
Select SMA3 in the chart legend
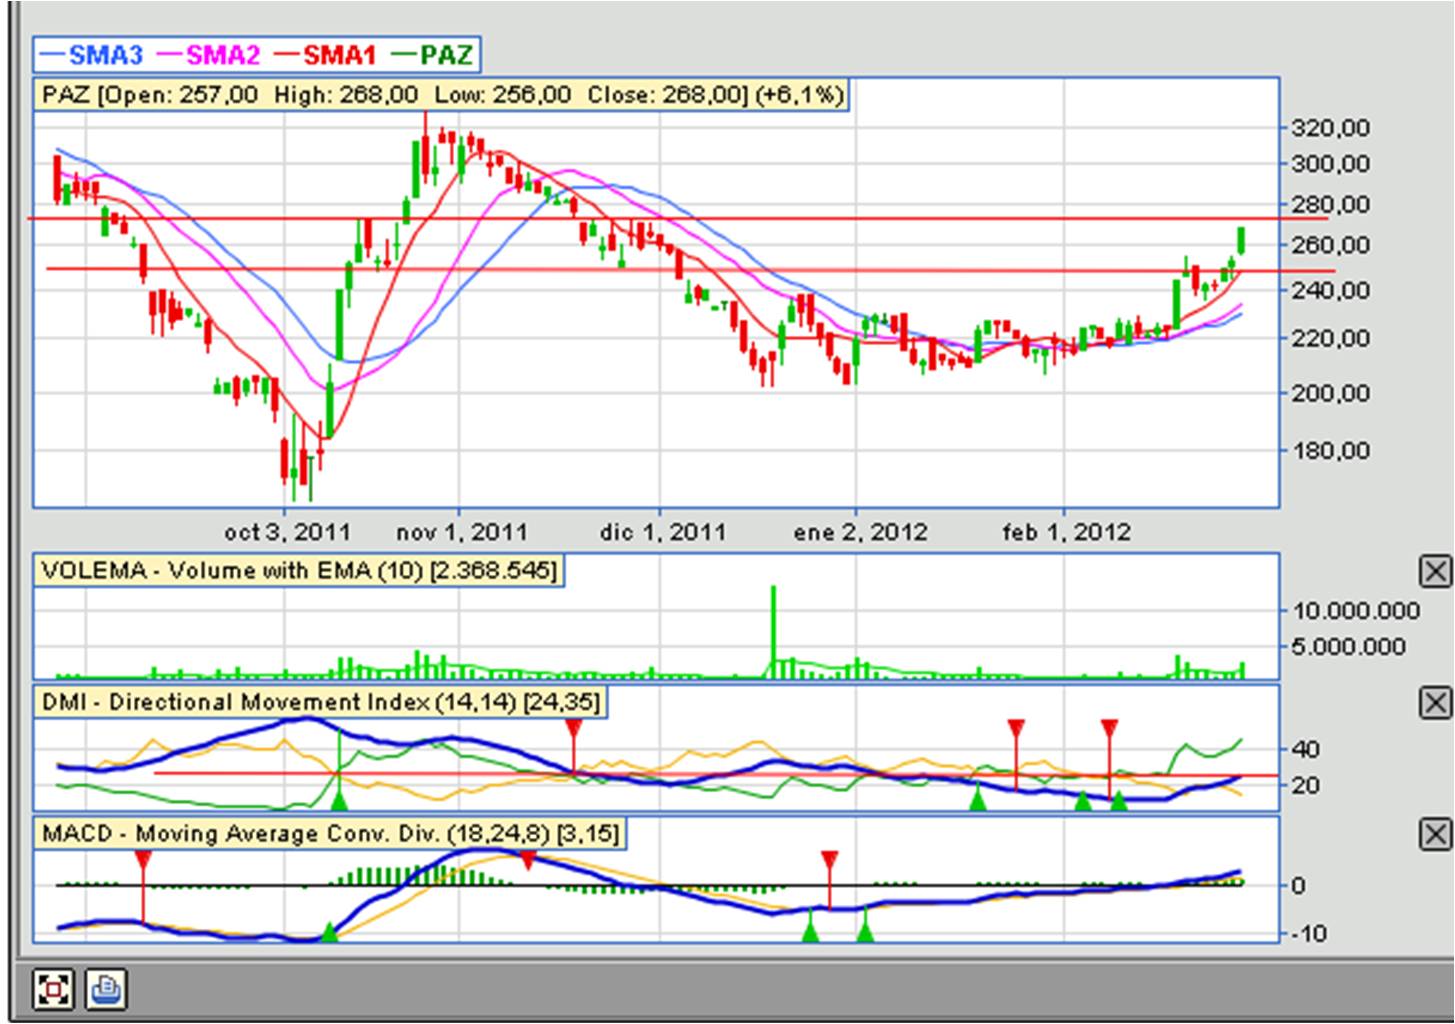[93, 55]
